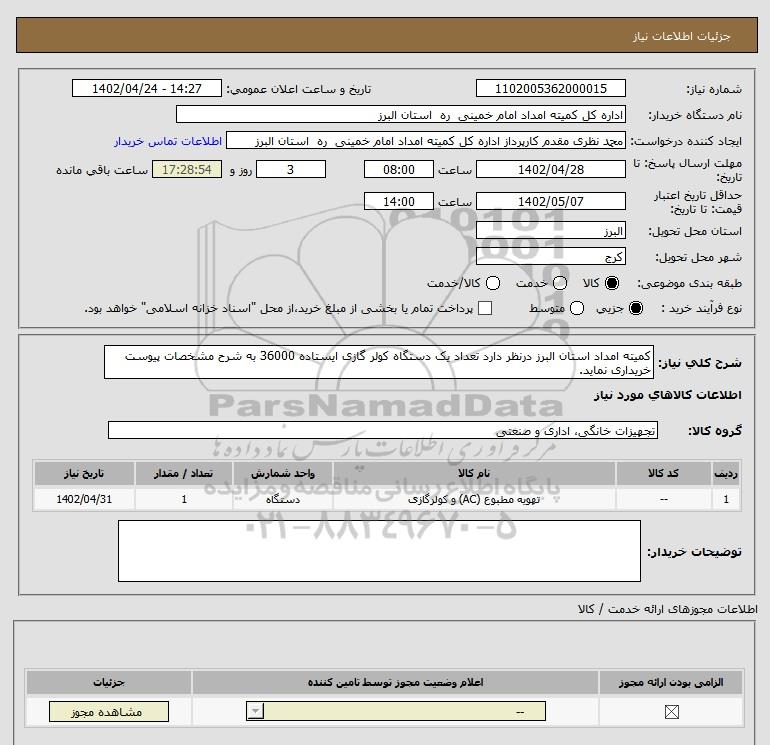This screenshot has width=770, height=745.
Task: Select the خدمت radio button
Action: (560, 283)
